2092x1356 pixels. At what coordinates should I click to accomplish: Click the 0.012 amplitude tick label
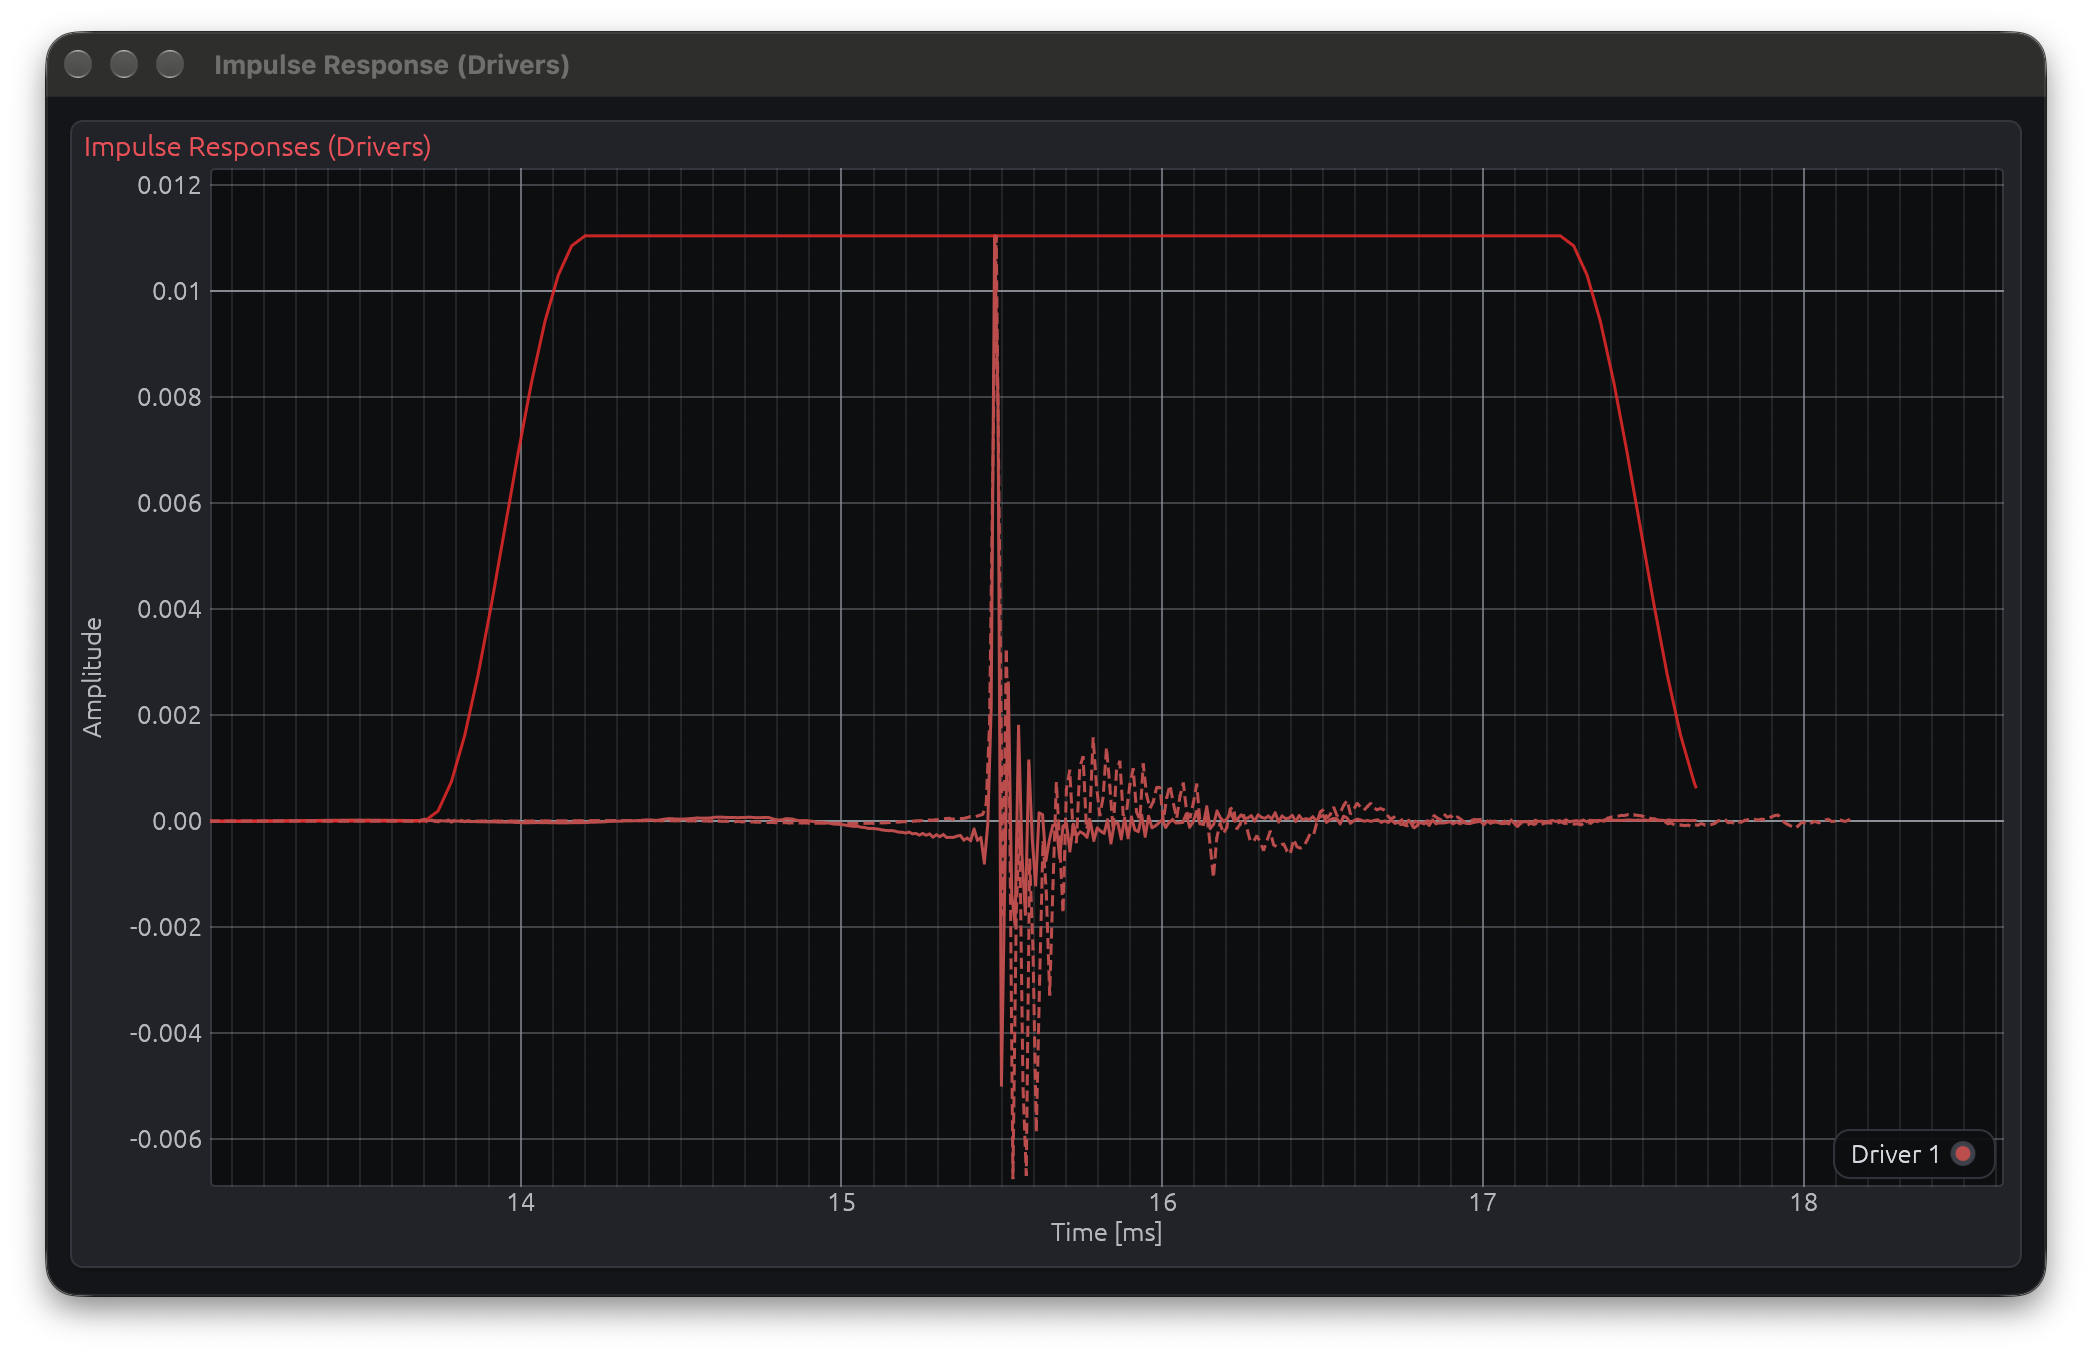169,185
